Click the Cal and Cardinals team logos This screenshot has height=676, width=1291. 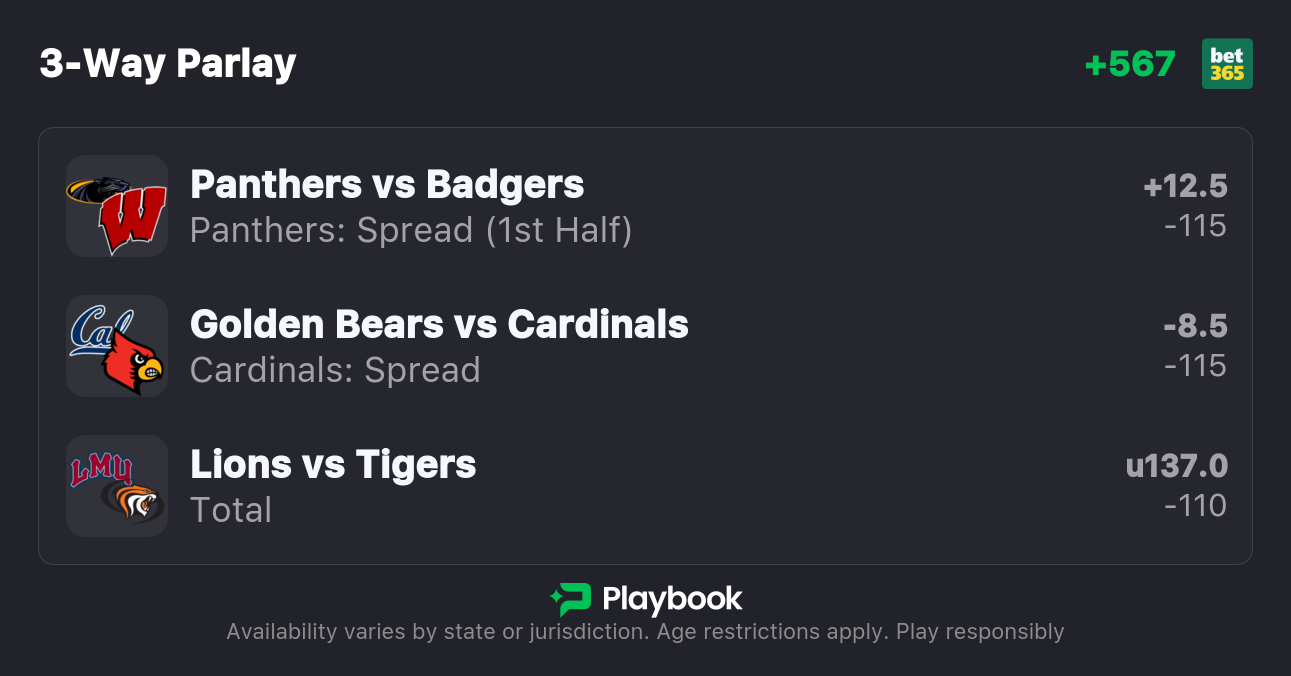click(116, 346)
